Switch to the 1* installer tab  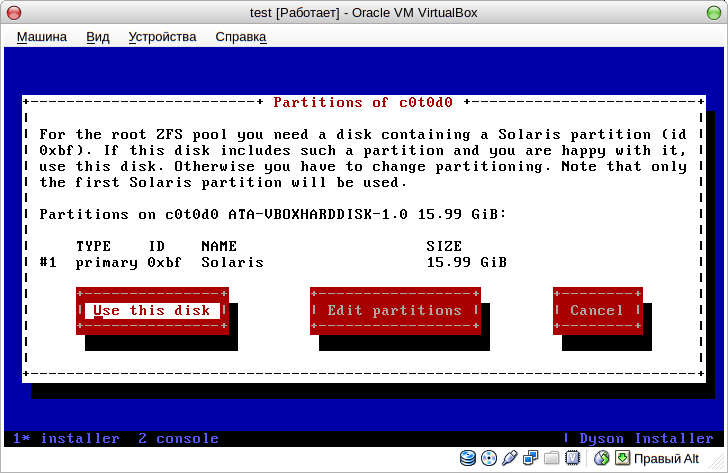point(66,438)
